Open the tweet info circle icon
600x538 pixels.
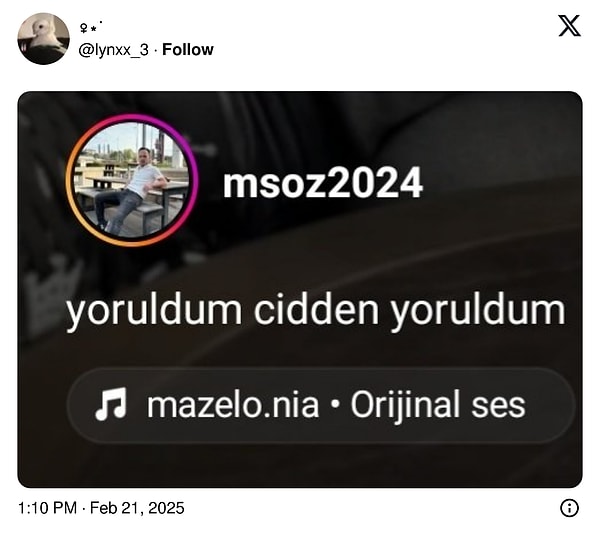coord(569,508)
